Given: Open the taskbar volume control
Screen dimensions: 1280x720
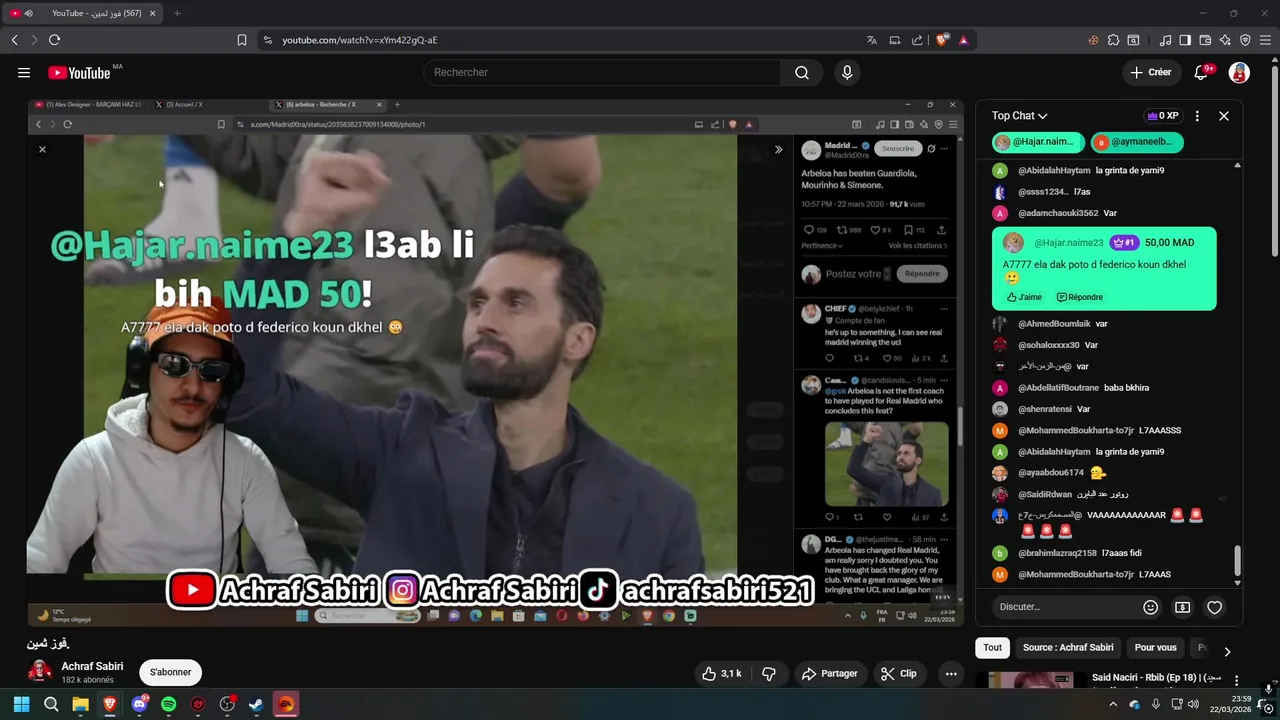Looking at the screenshot, I should (x=1192, y=704).
